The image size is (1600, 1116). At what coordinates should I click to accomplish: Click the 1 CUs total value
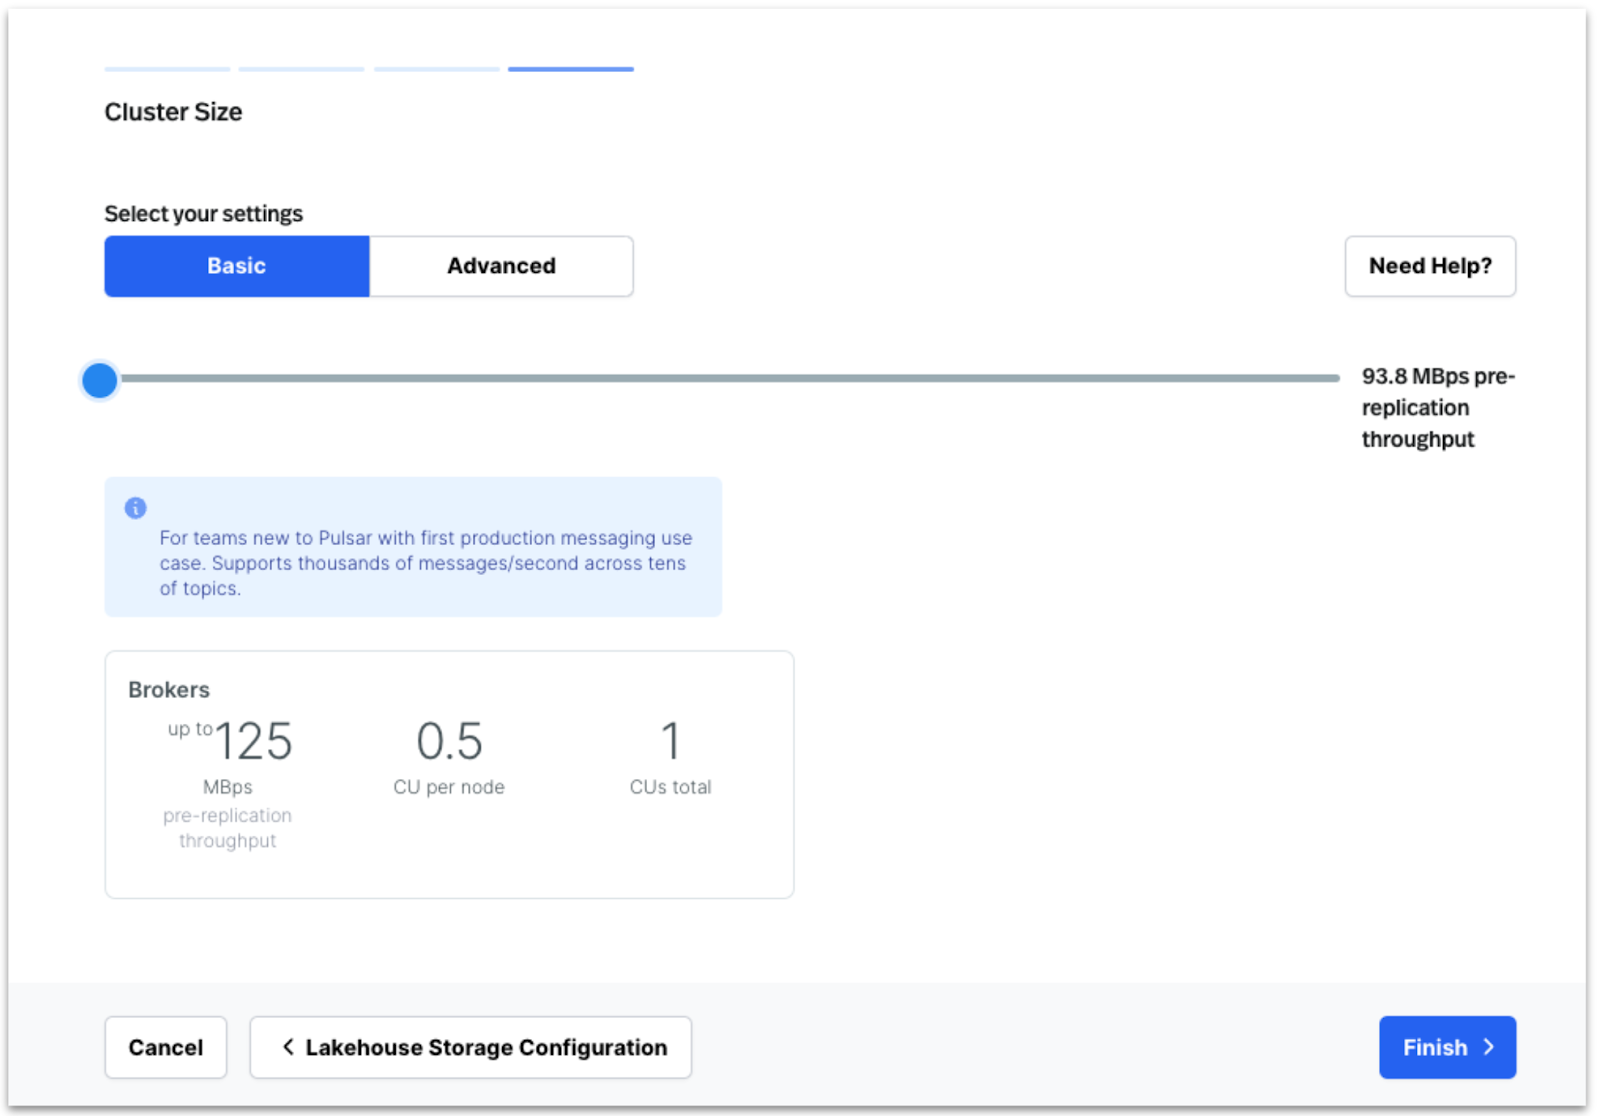[x=670, y=742]
